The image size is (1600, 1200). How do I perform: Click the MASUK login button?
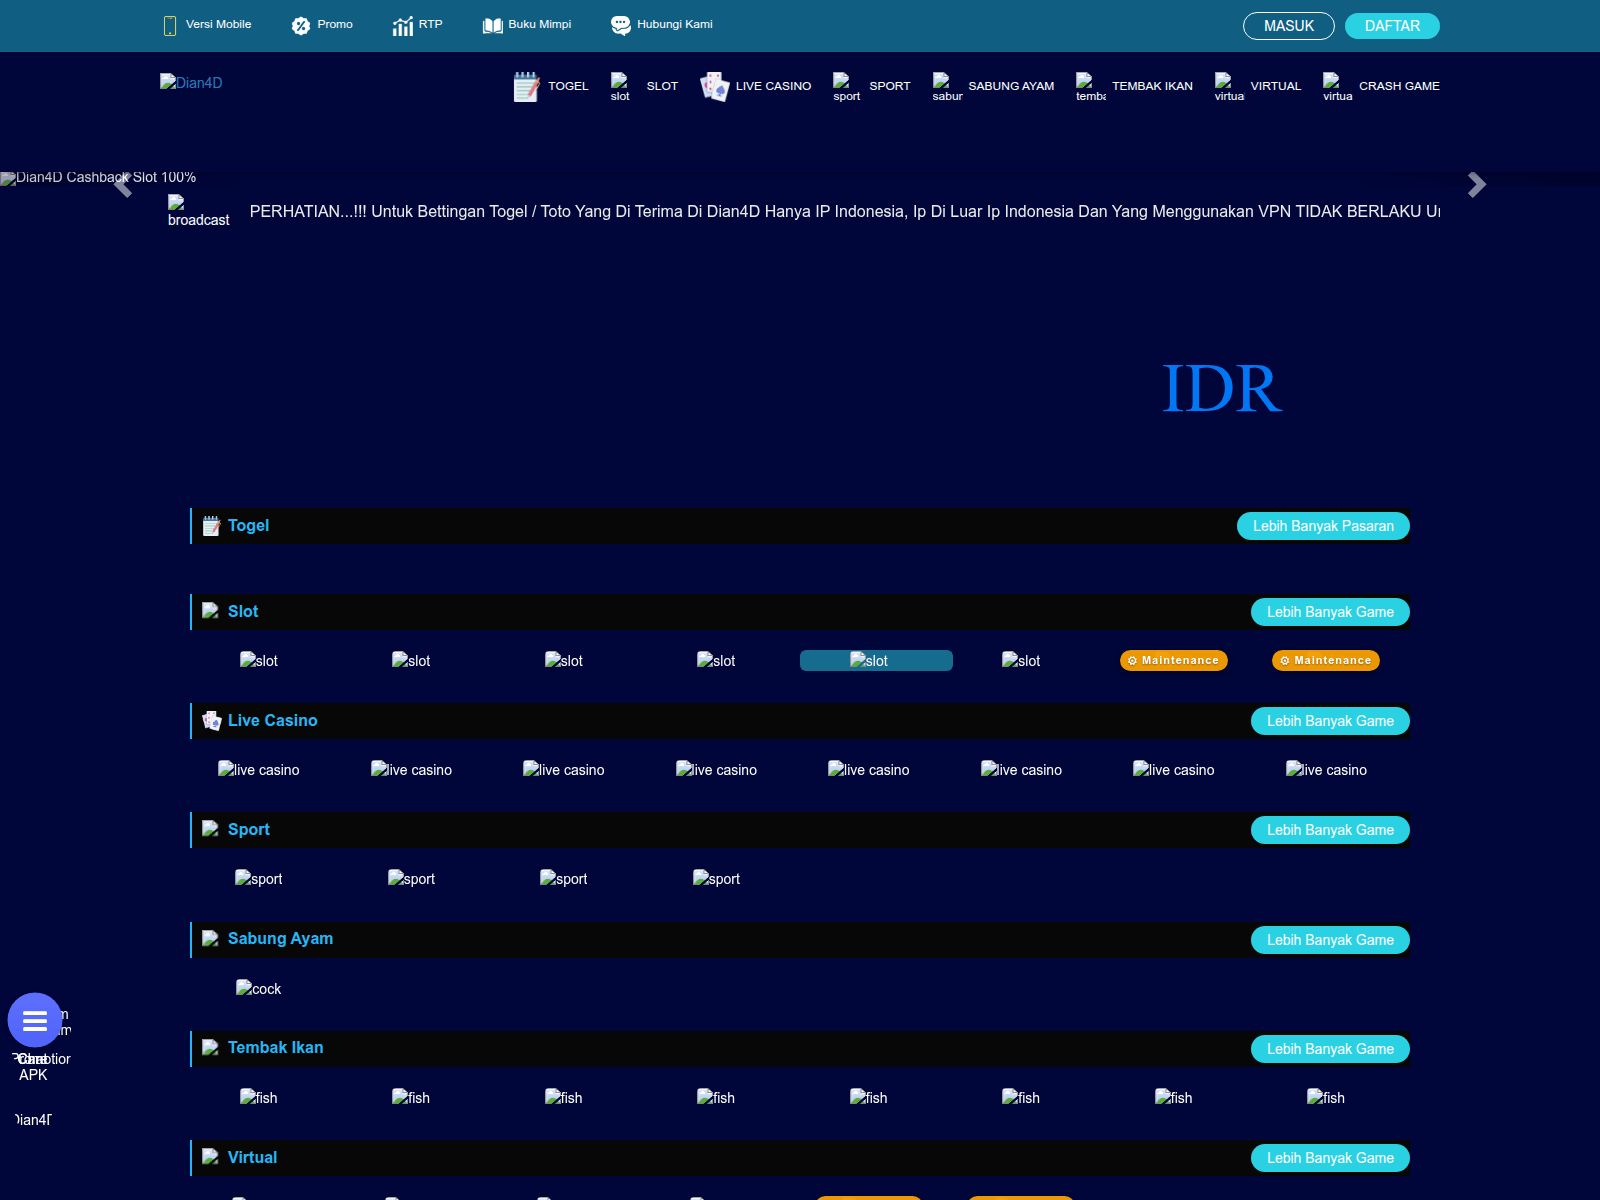coord(1289,26)
